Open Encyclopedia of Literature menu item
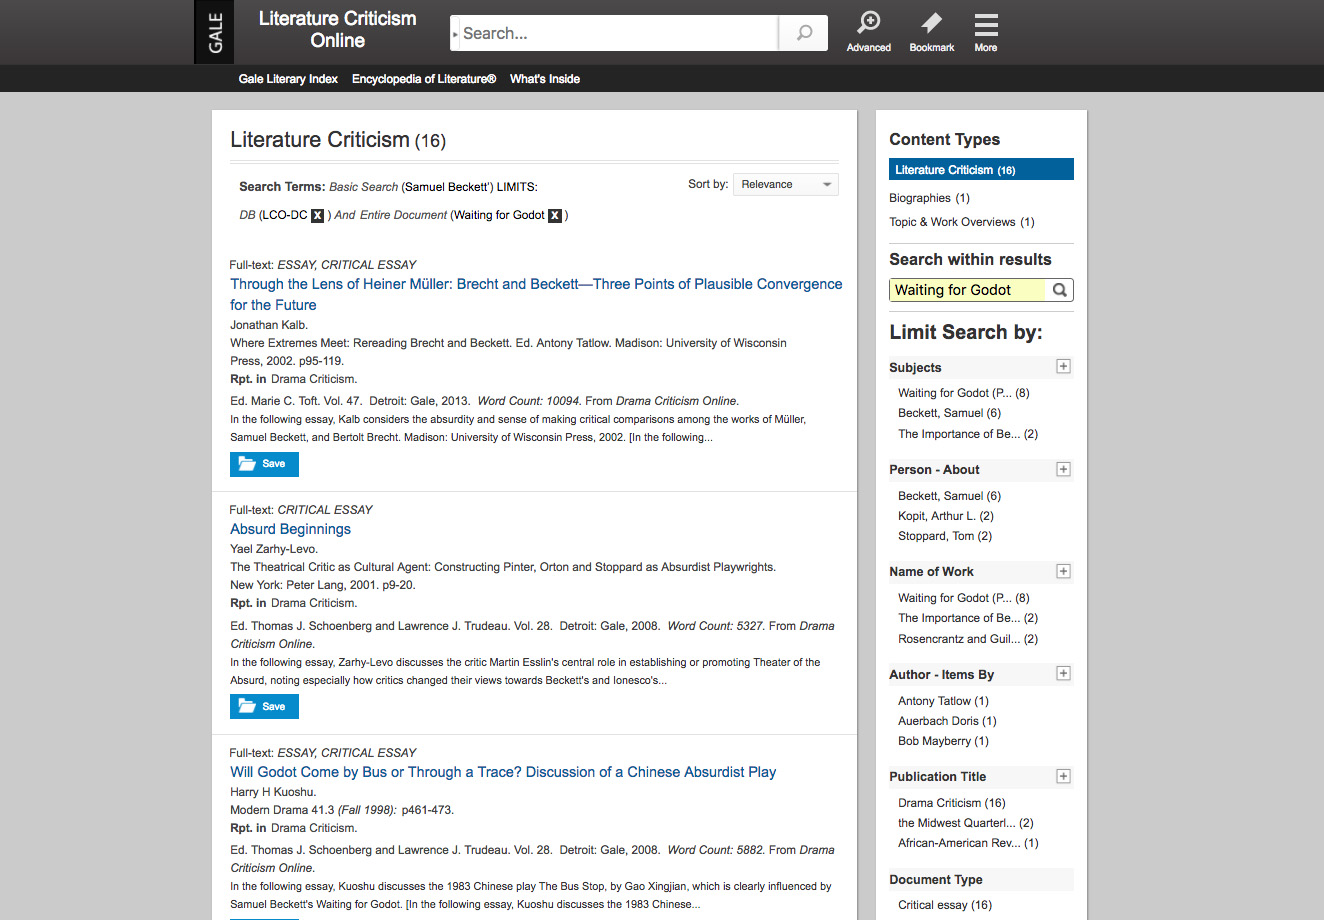This screenshot has width=1324, height=920. 424,79
